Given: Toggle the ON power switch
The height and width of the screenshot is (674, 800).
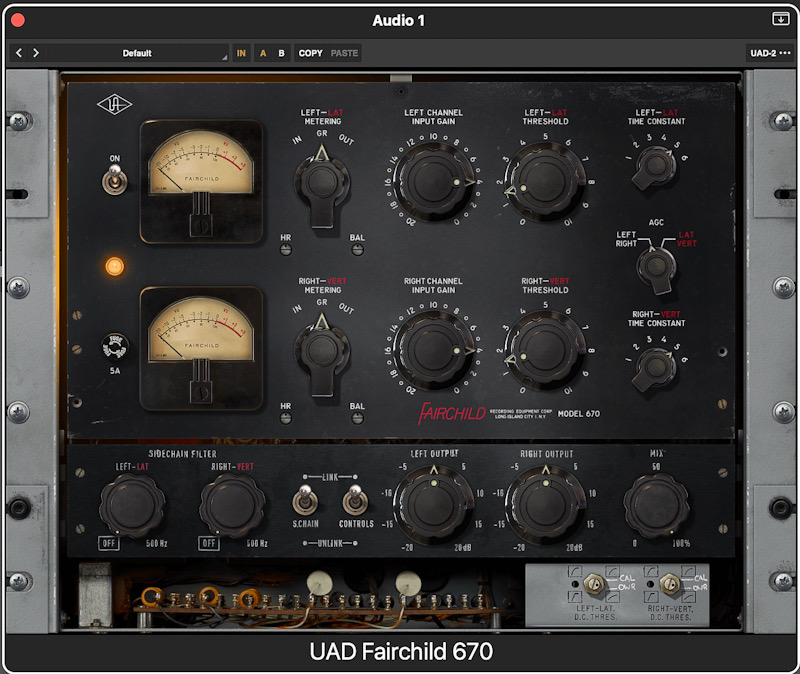Looking at the screenshot, I should click(x=114, y=179).
